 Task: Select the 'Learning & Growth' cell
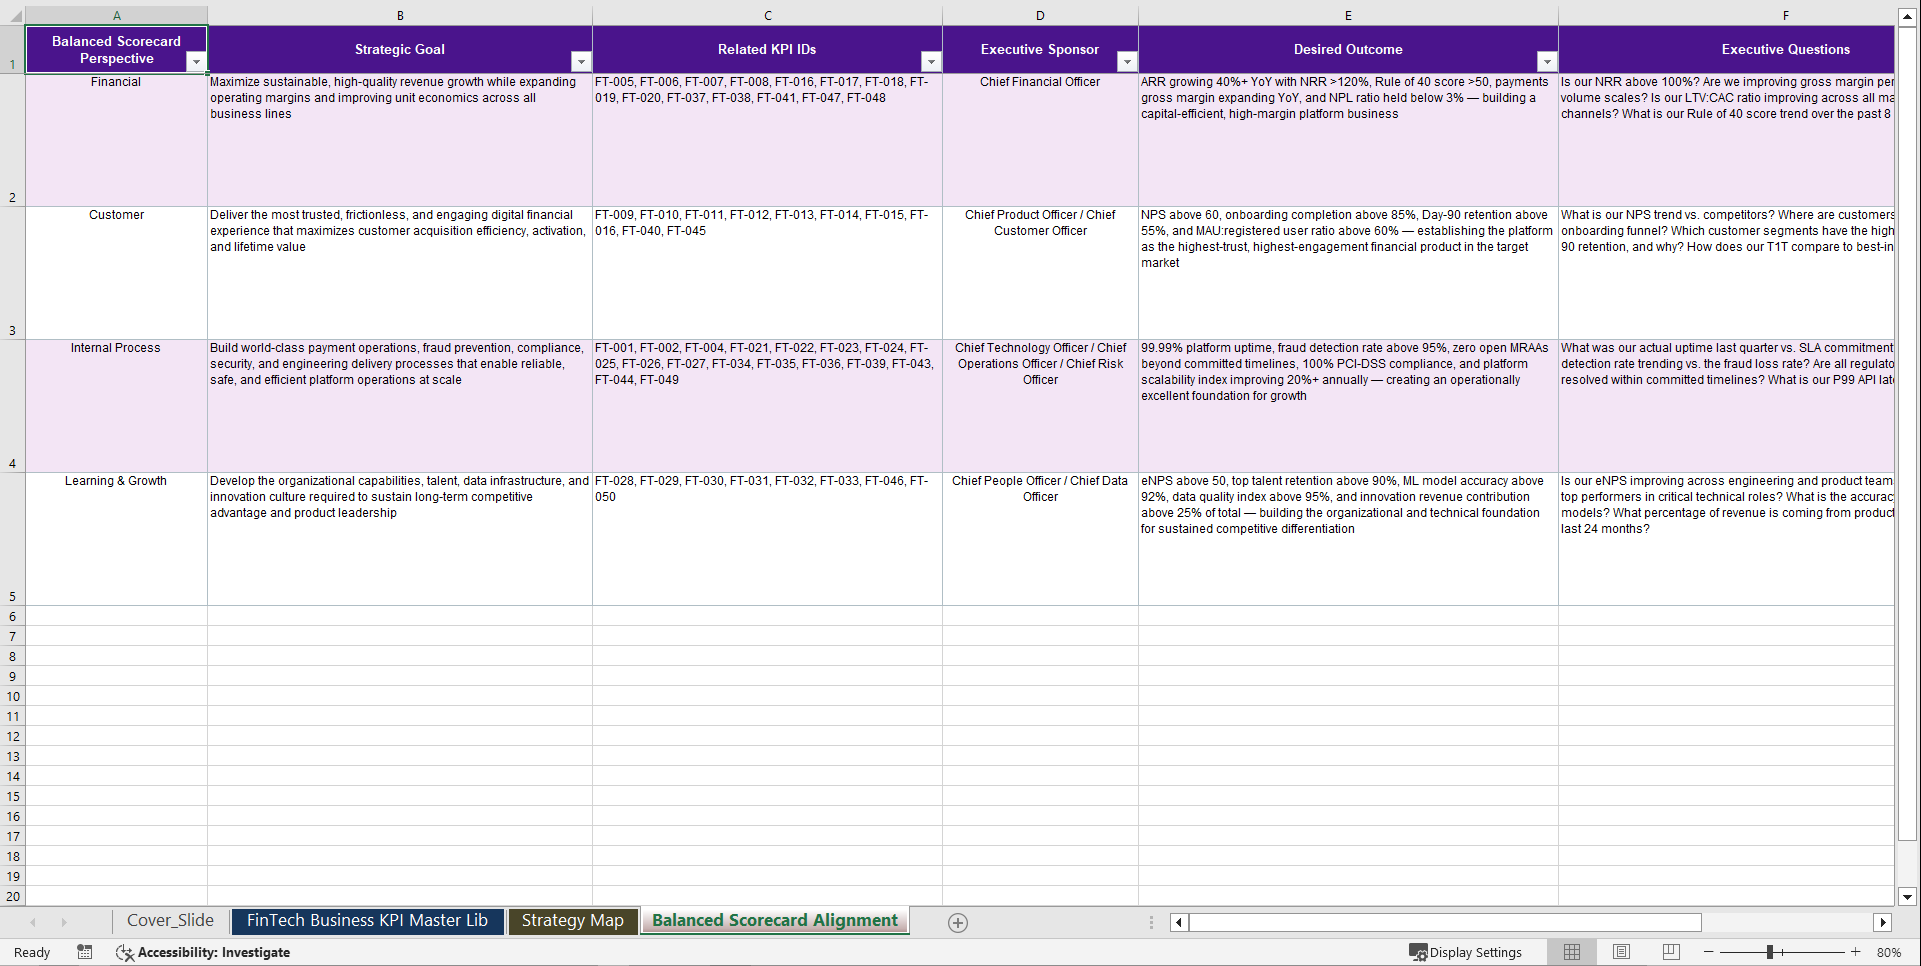(x=116, y=539)
